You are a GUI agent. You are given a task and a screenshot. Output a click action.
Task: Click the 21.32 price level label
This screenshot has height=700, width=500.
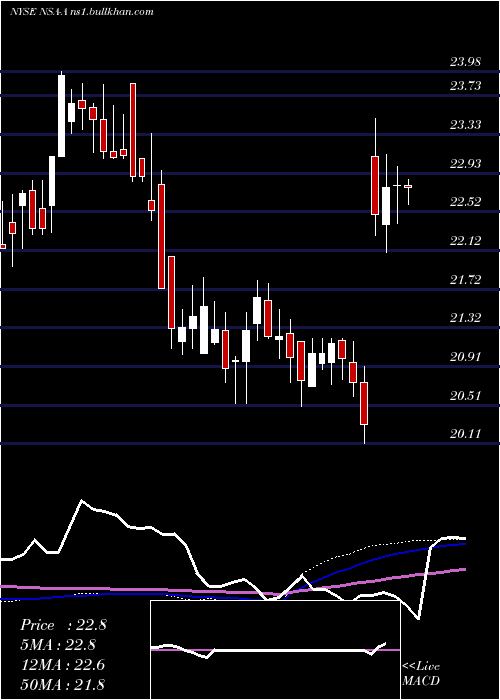point(465,318)
